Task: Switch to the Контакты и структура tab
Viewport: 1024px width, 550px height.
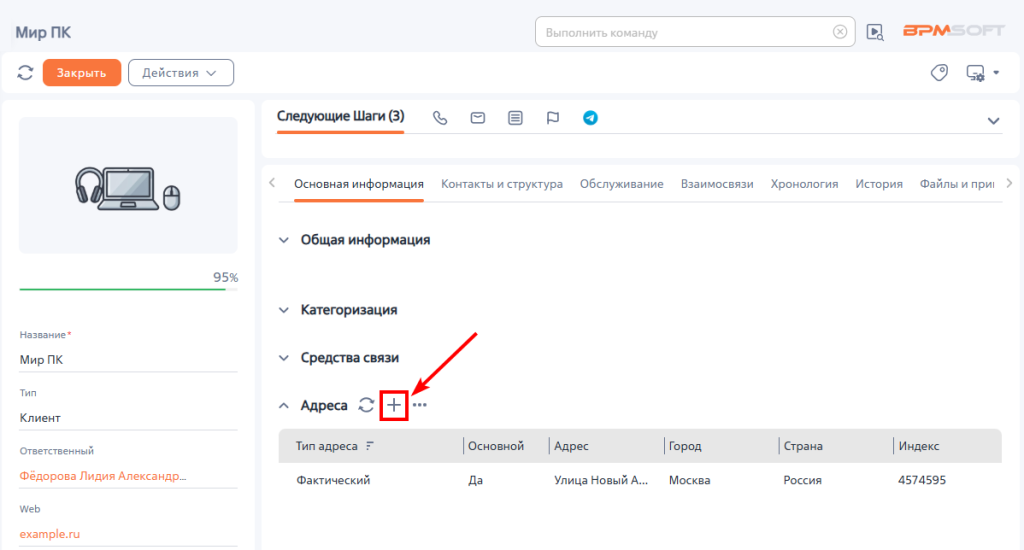Action: click(501, 184)
